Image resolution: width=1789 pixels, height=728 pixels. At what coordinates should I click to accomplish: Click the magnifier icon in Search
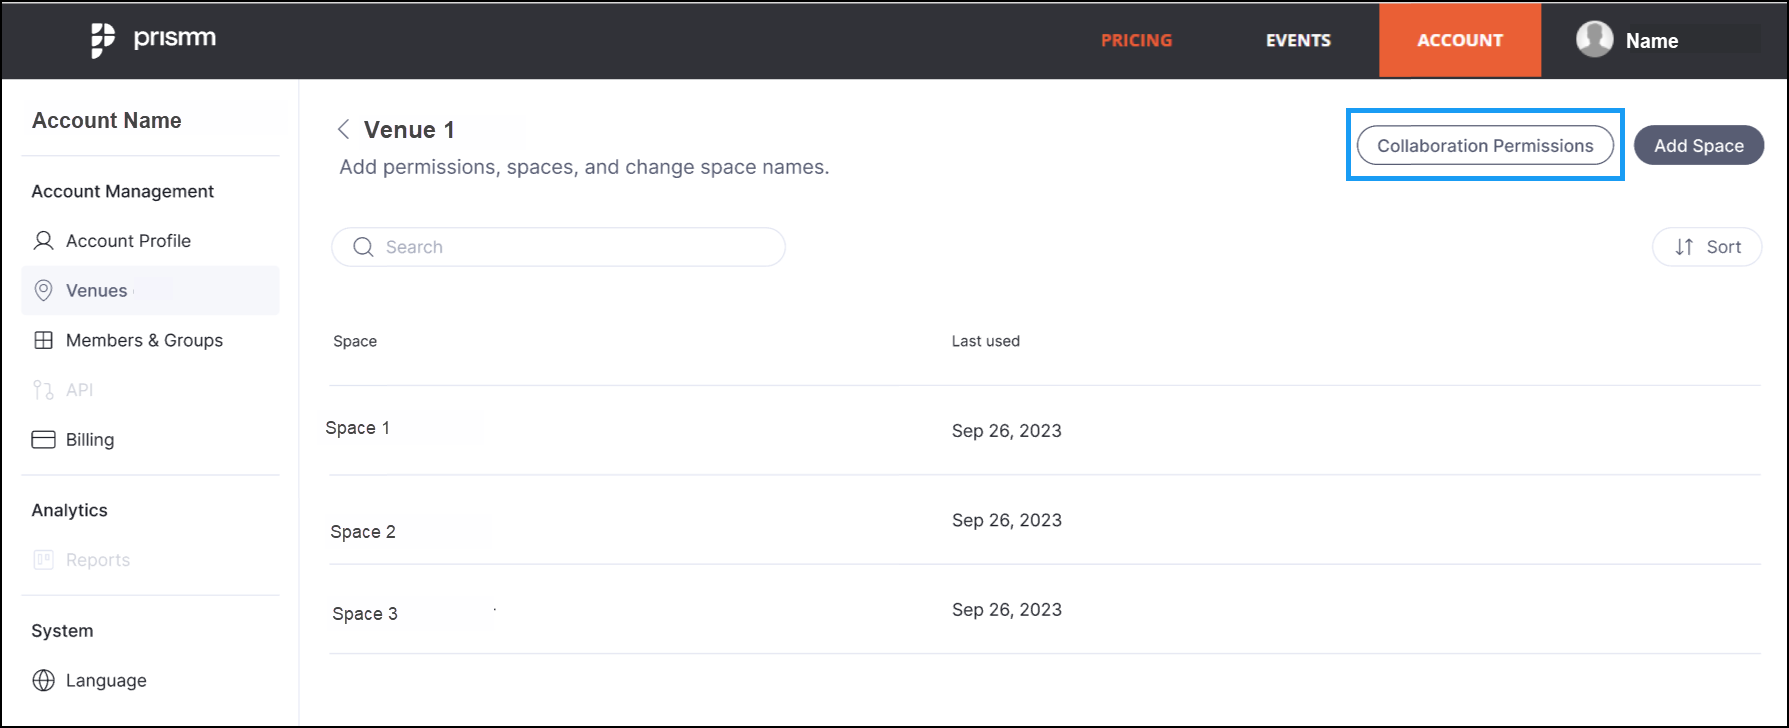coord(363,247)
